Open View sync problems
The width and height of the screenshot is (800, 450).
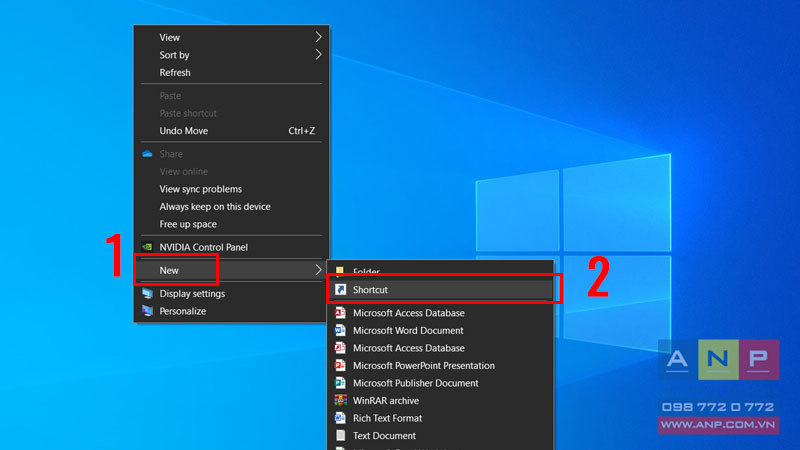(201, 189)
